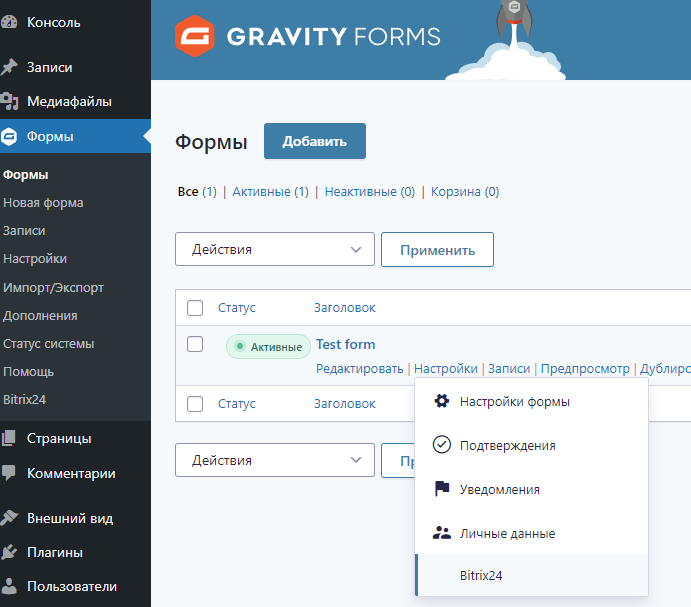
Task: Click the Страницы pages icon
Action: click(x=9, y=438)
